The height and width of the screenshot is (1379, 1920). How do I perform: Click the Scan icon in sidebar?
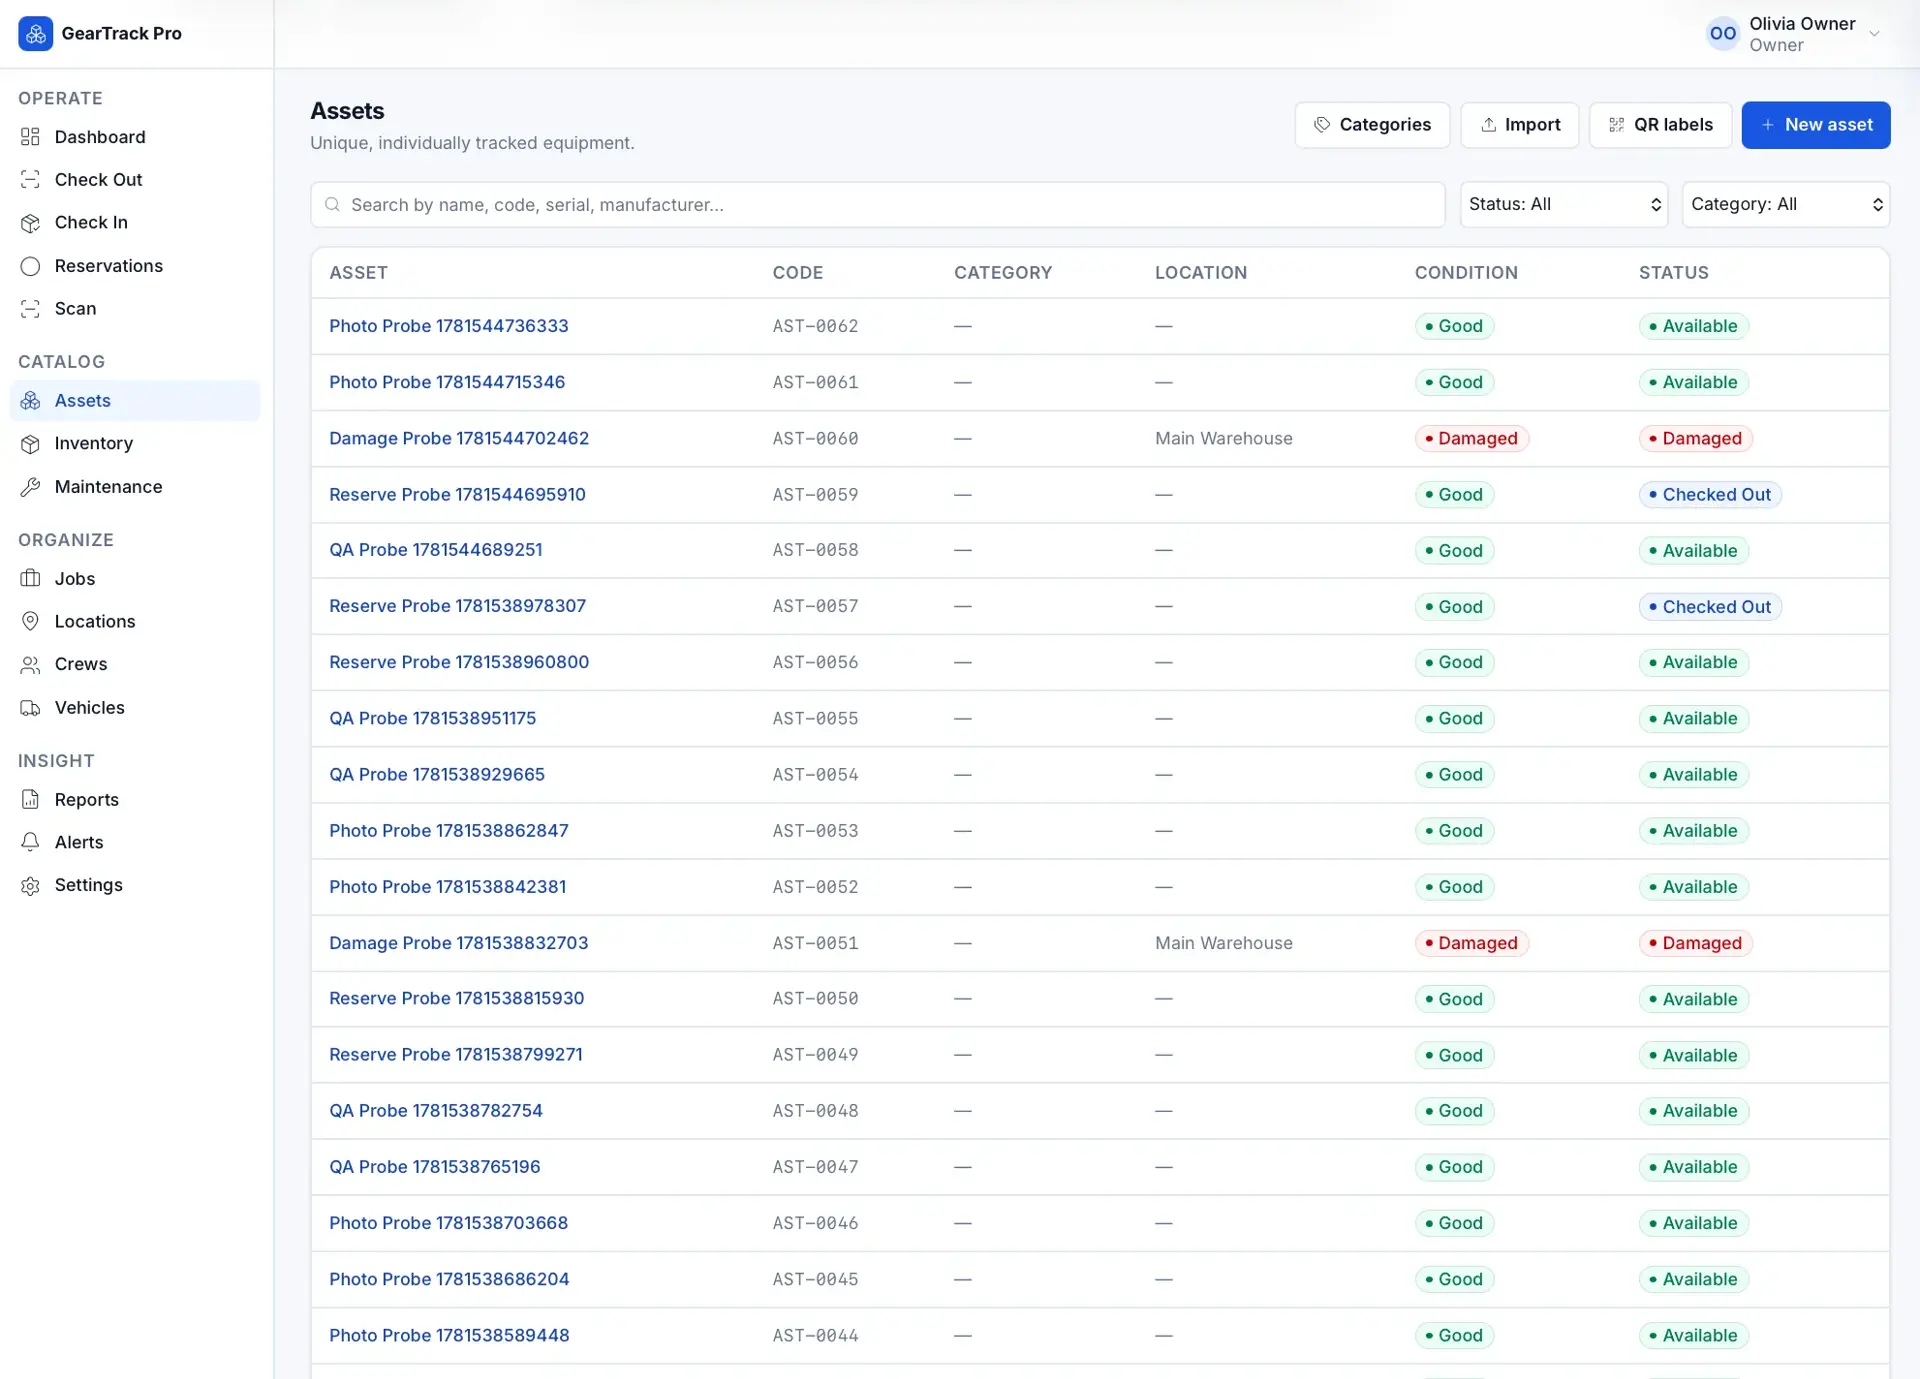pos(30,309)
